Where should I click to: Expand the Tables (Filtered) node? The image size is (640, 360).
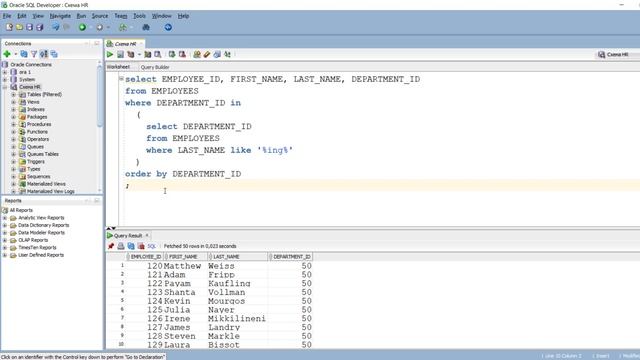coord(13,94)
